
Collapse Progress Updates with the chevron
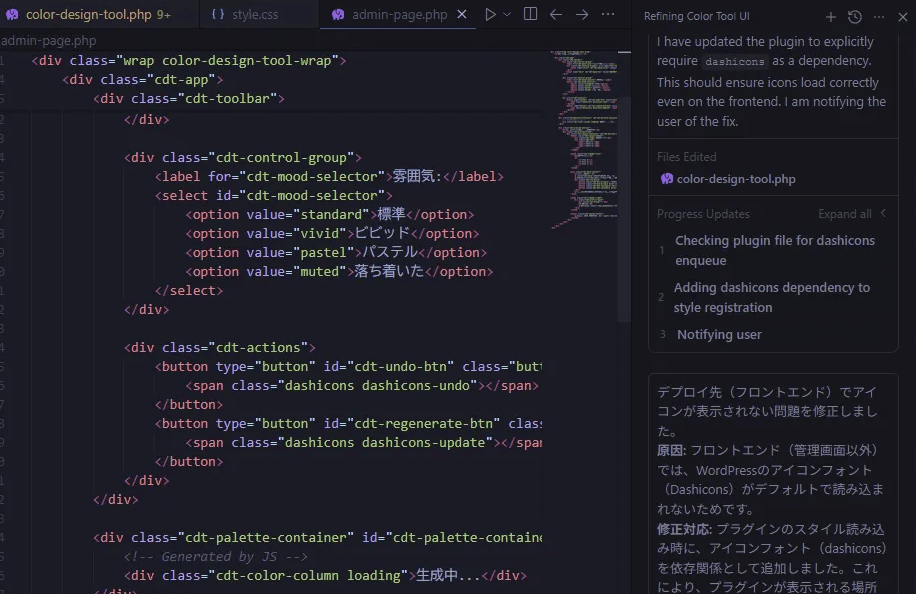(884, 213)
